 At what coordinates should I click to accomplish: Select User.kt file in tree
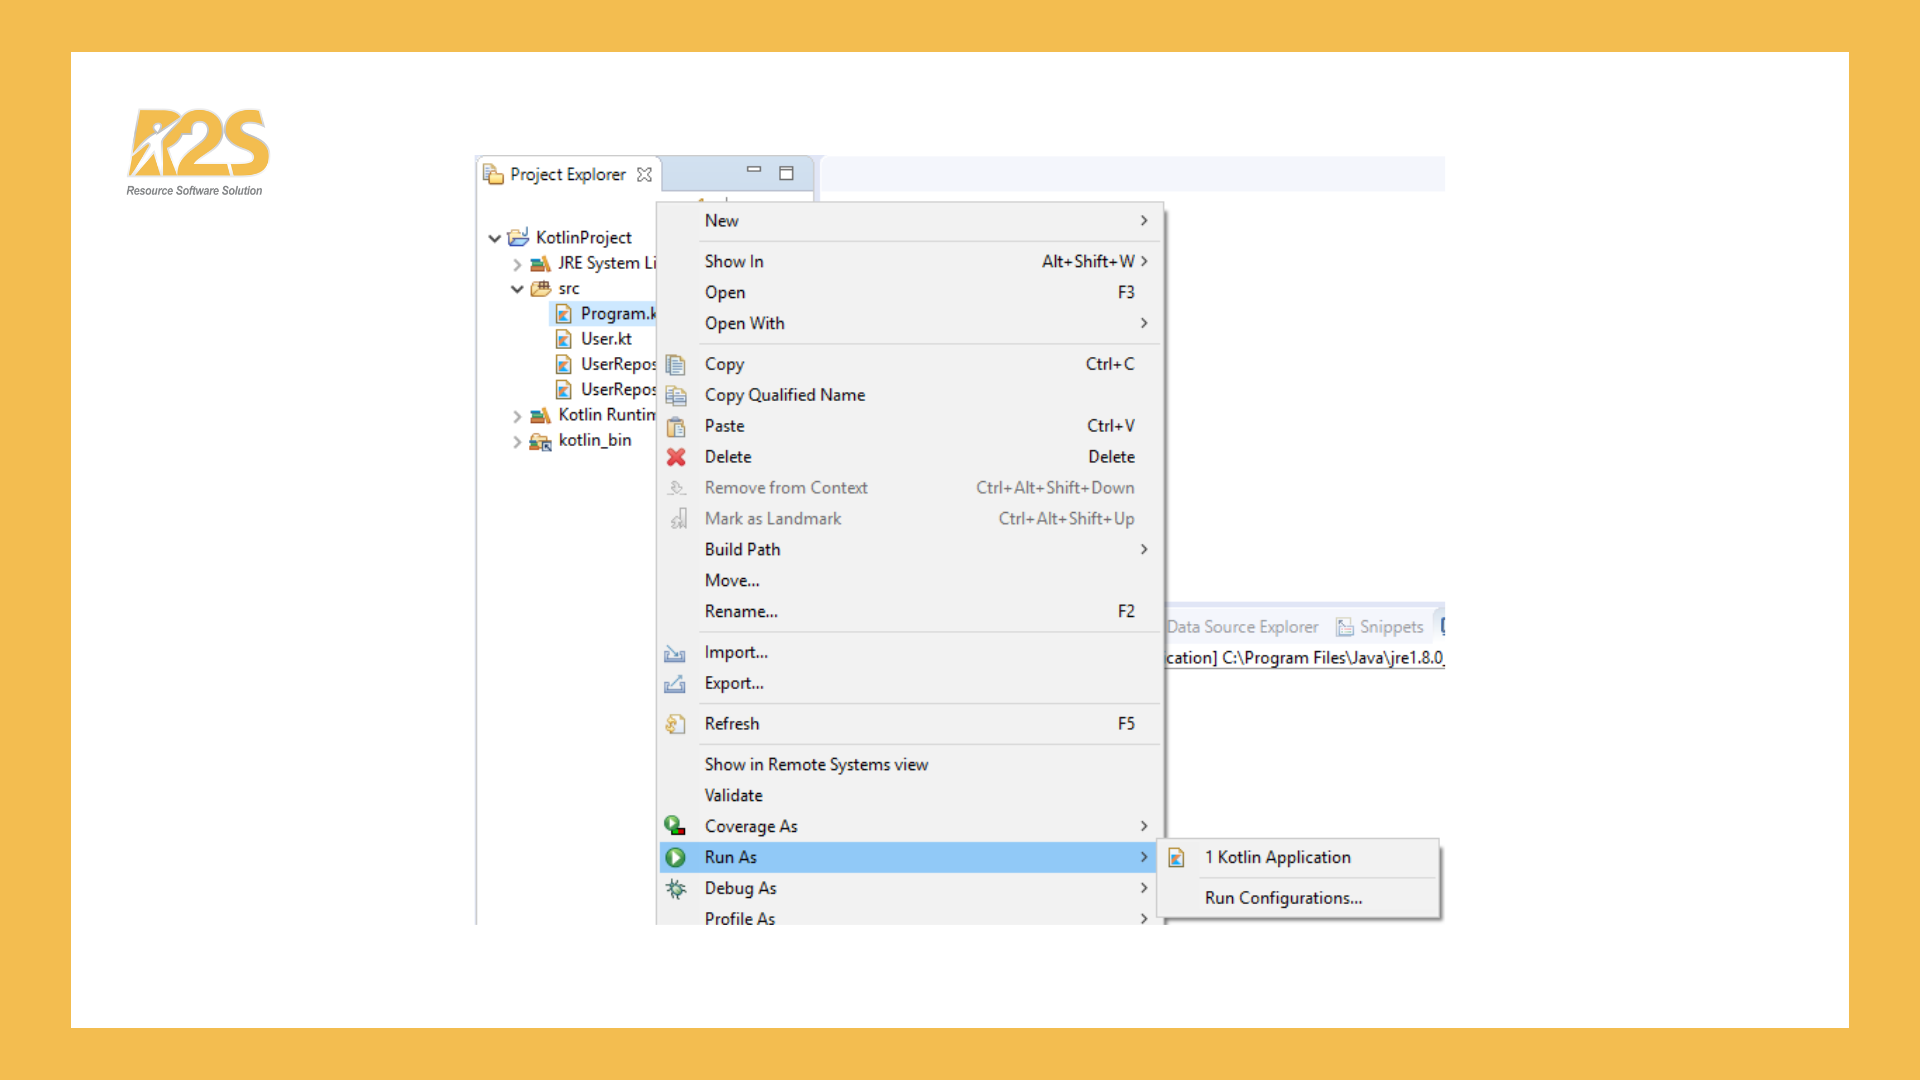pyautogui.click(x=605, y=339)
